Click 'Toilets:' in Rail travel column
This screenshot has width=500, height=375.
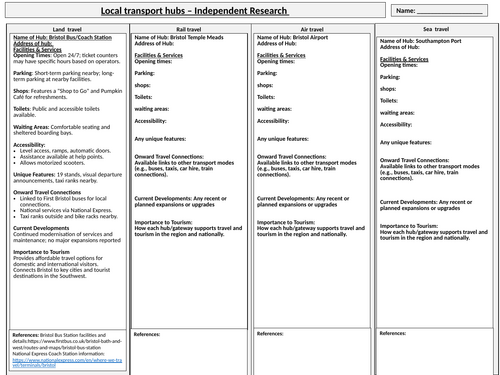tap(143, 97)
